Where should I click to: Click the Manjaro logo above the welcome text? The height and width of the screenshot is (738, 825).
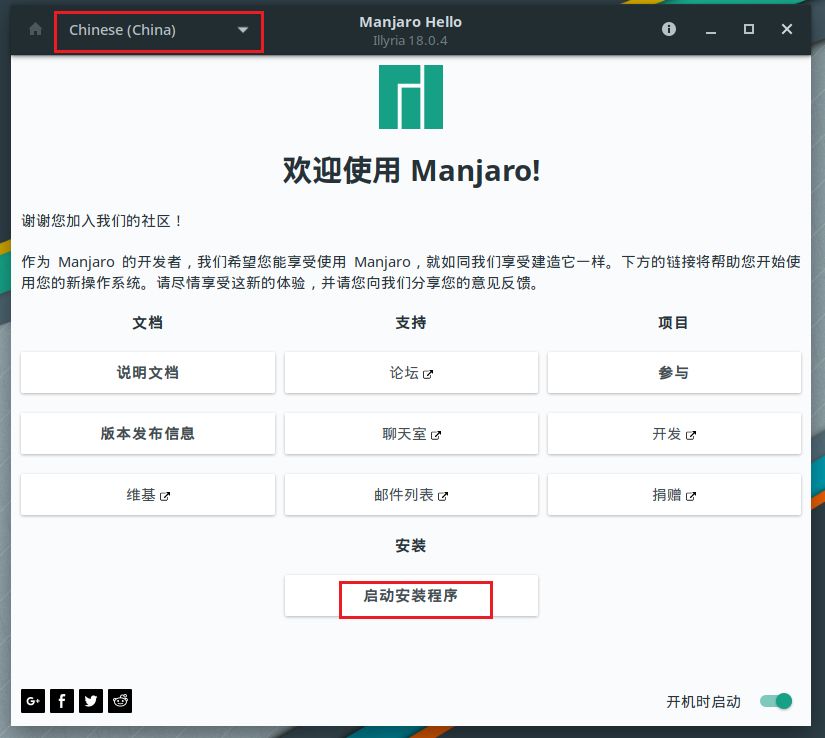411,97
